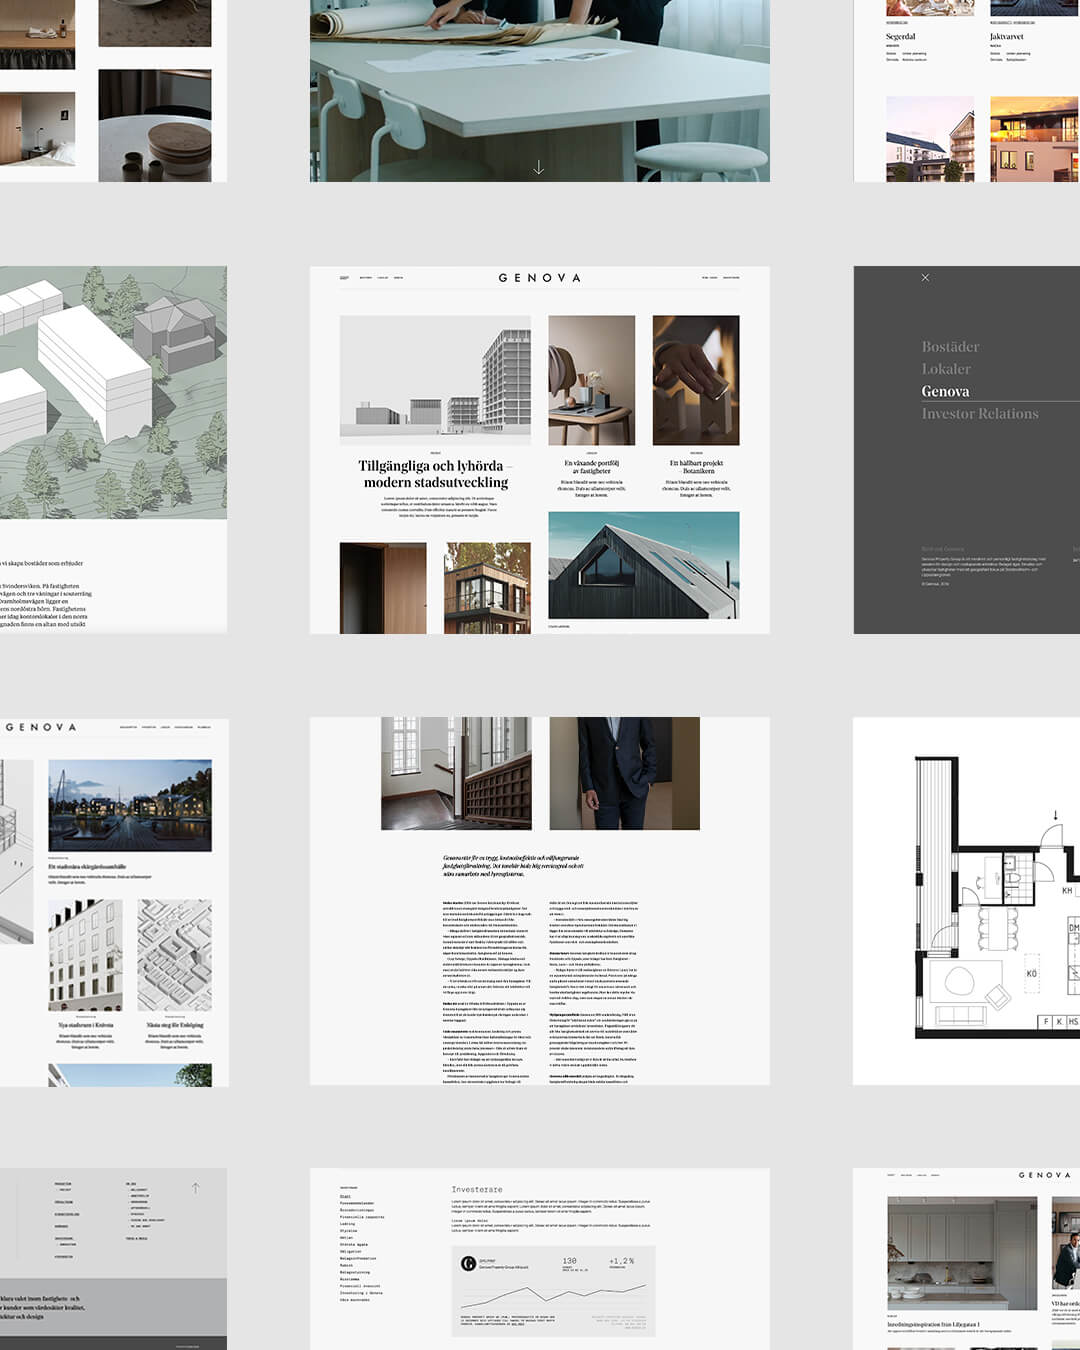The image size is (1080, 1350).
Task: Open Bostäder in the dark menu
Action: (950, 347)
